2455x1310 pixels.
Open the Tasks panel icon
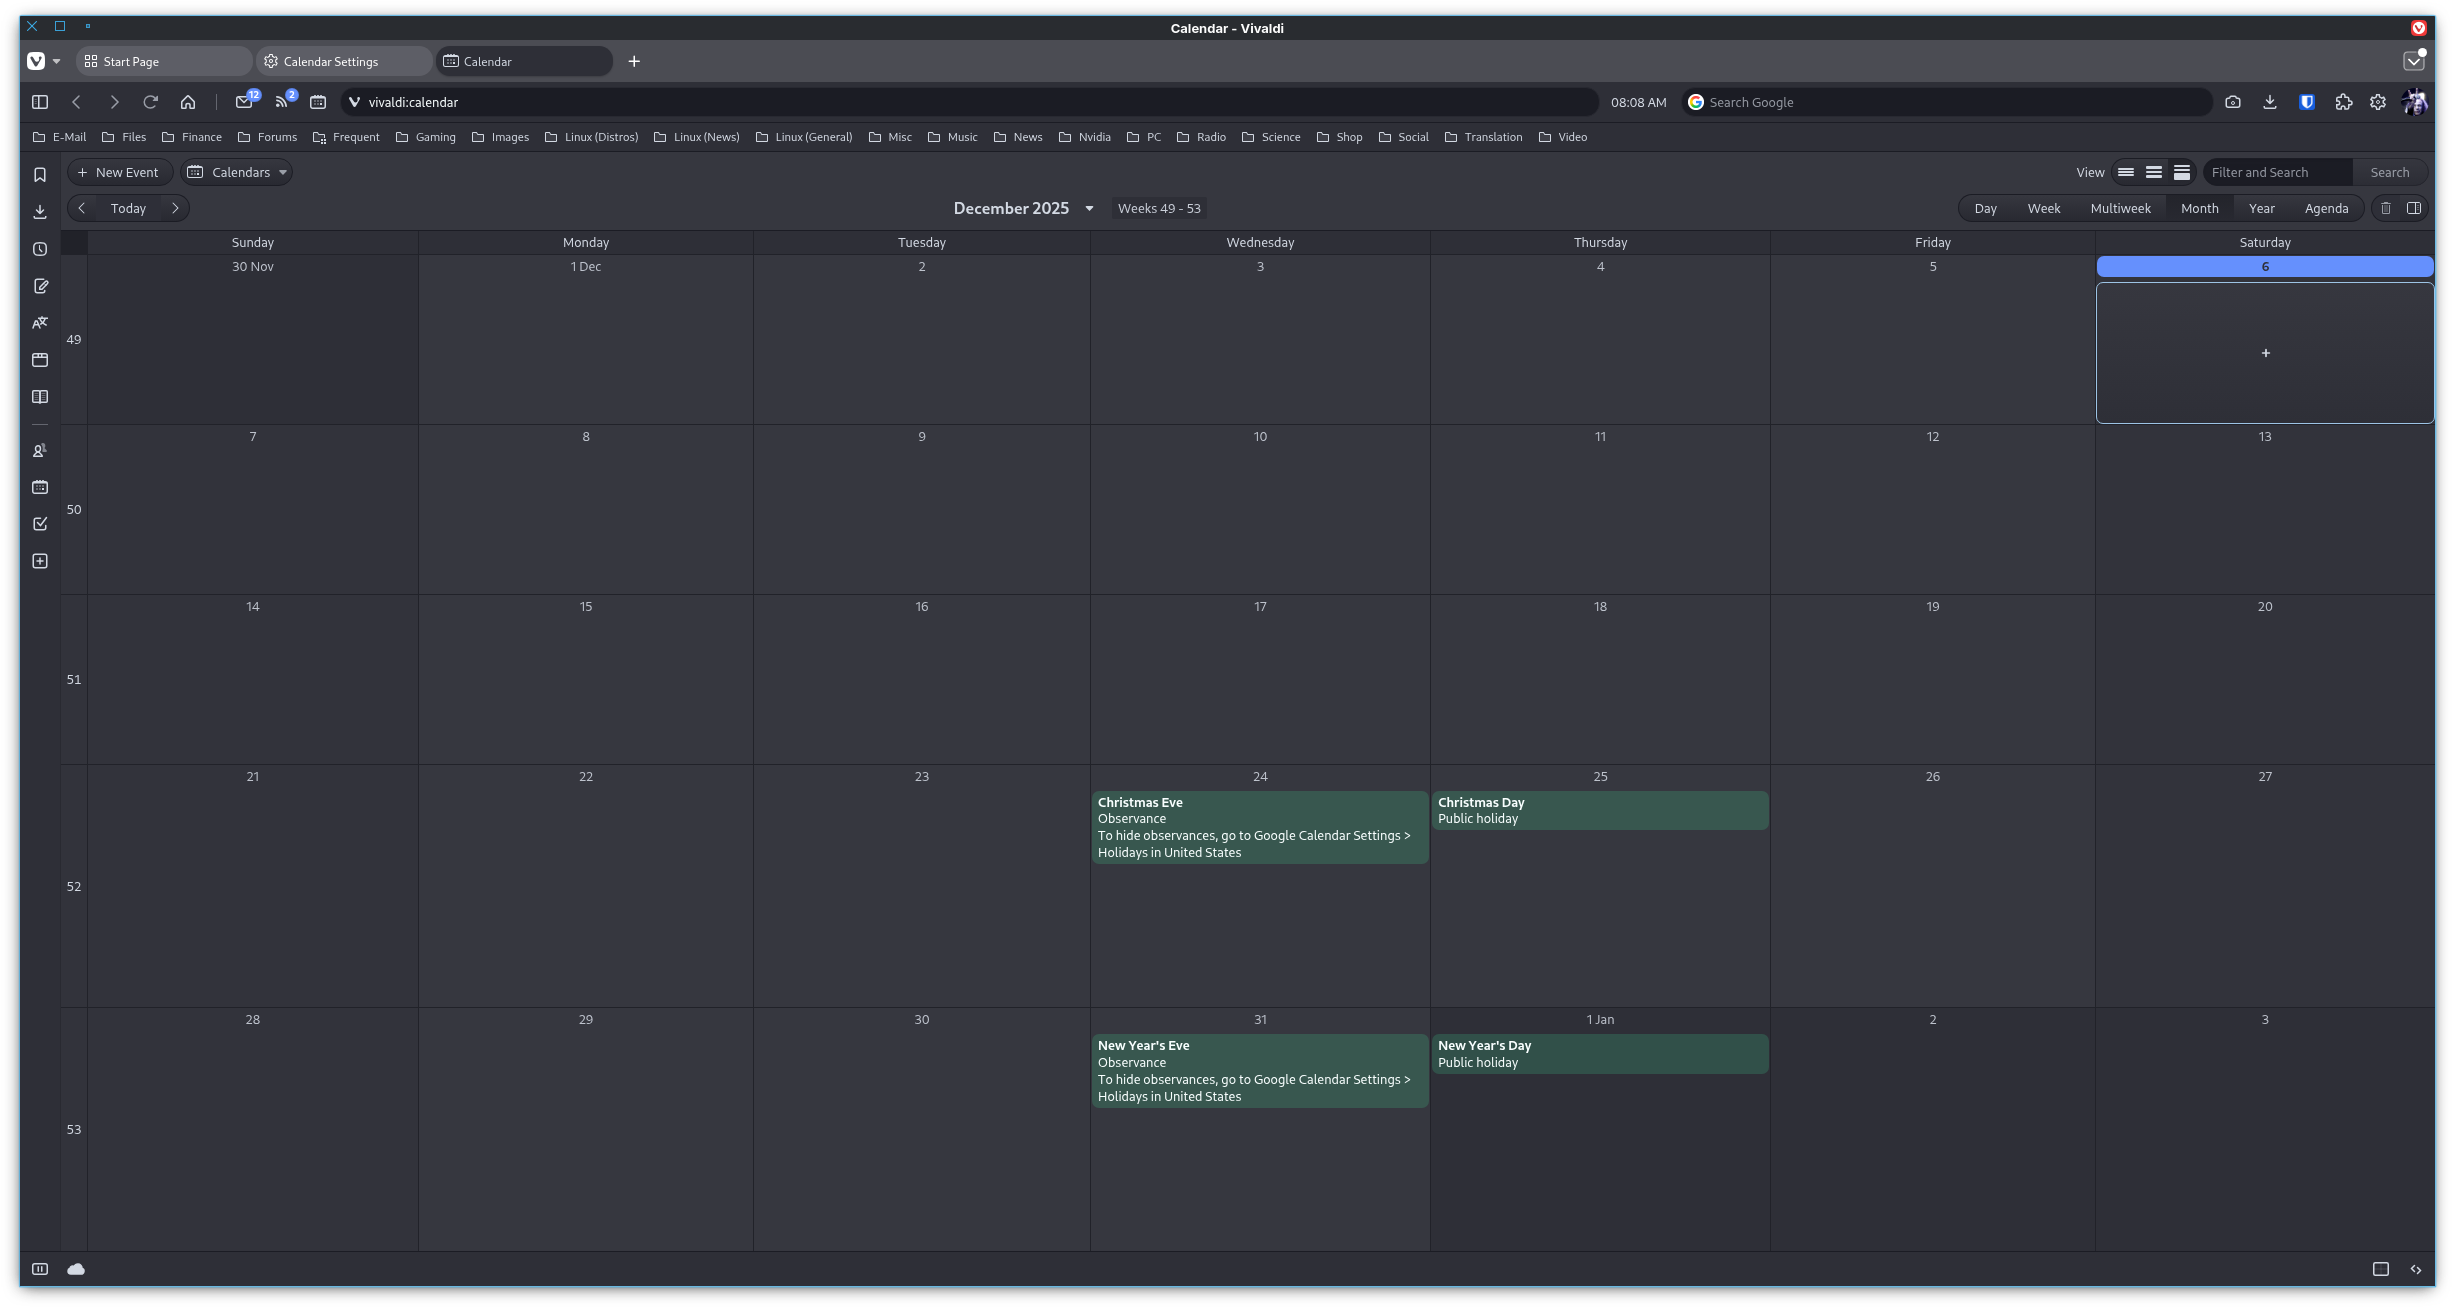(x=40, y=524)
